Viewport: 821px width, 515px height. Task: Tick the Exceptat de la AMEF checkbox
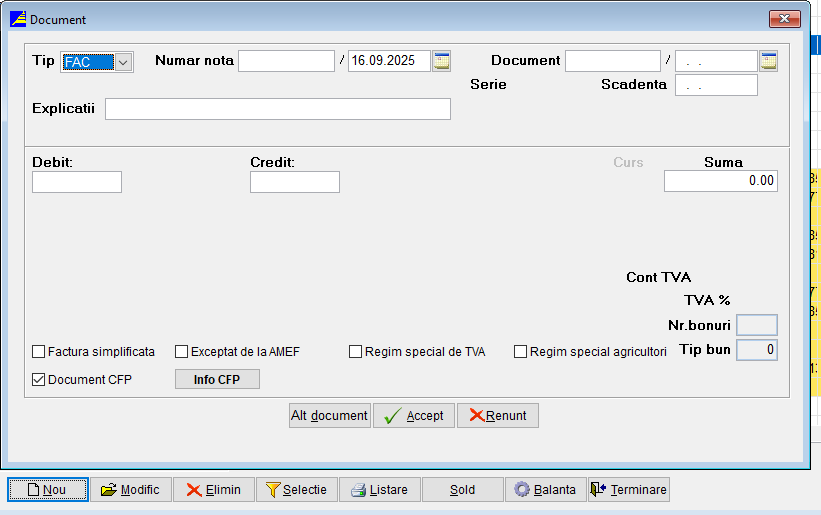click(182, 352)
